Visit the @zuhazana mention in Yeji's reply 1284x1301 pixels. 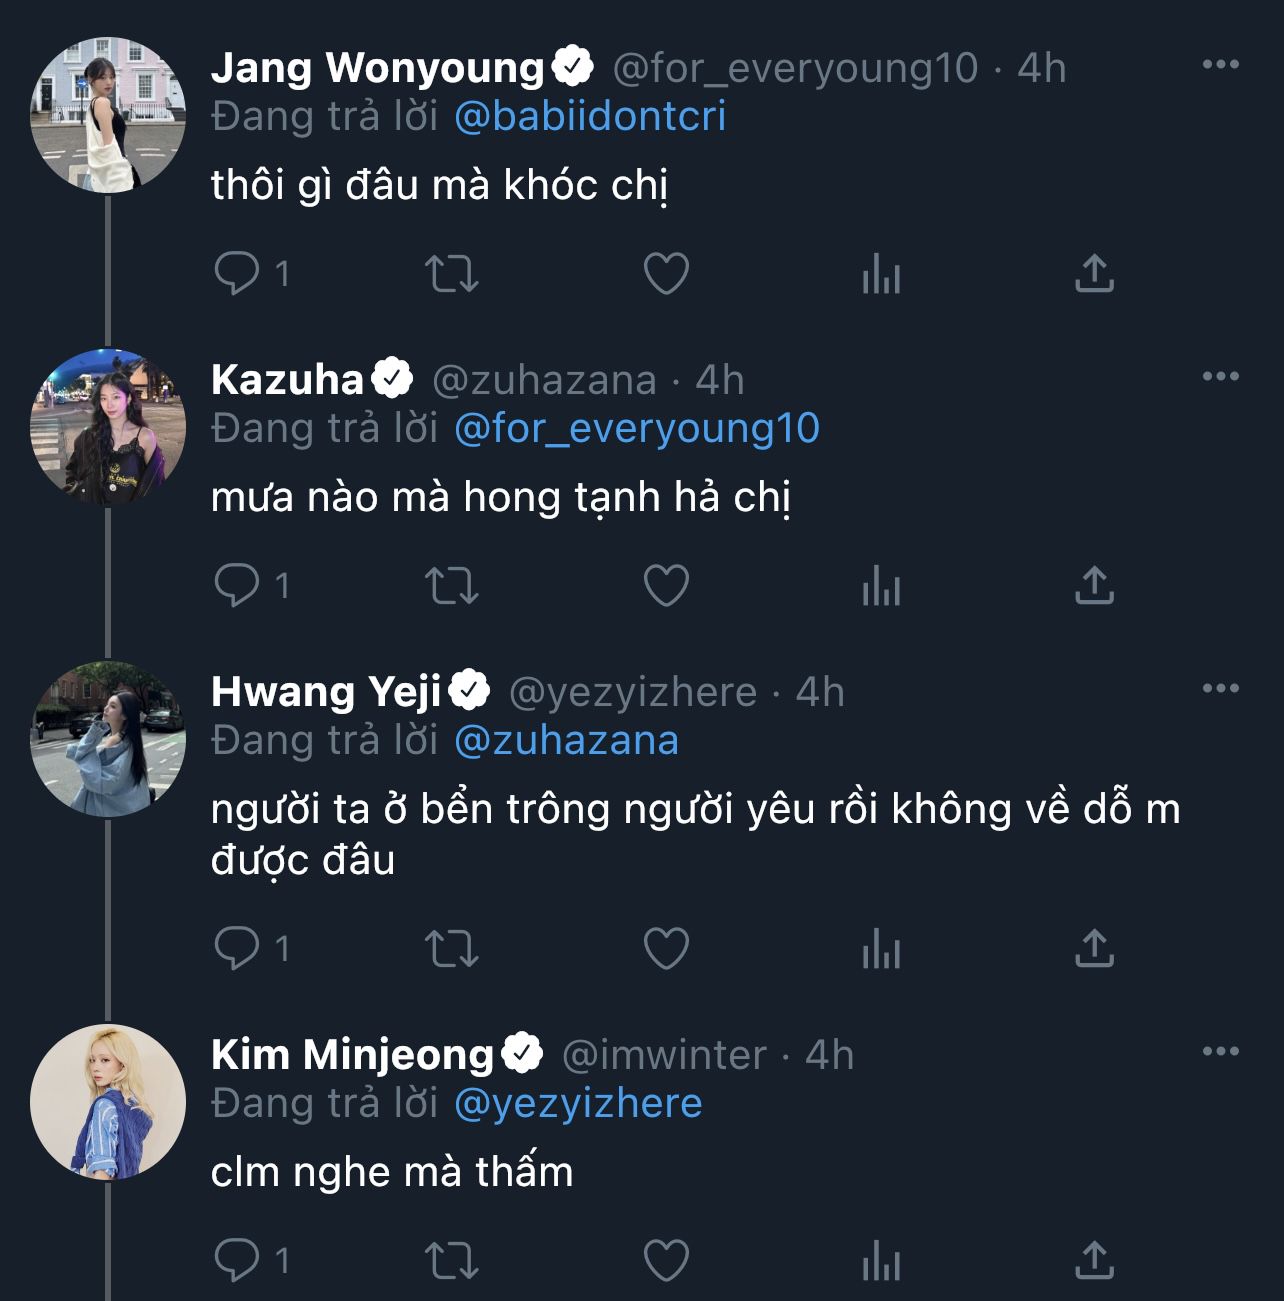tap(566, 741)
